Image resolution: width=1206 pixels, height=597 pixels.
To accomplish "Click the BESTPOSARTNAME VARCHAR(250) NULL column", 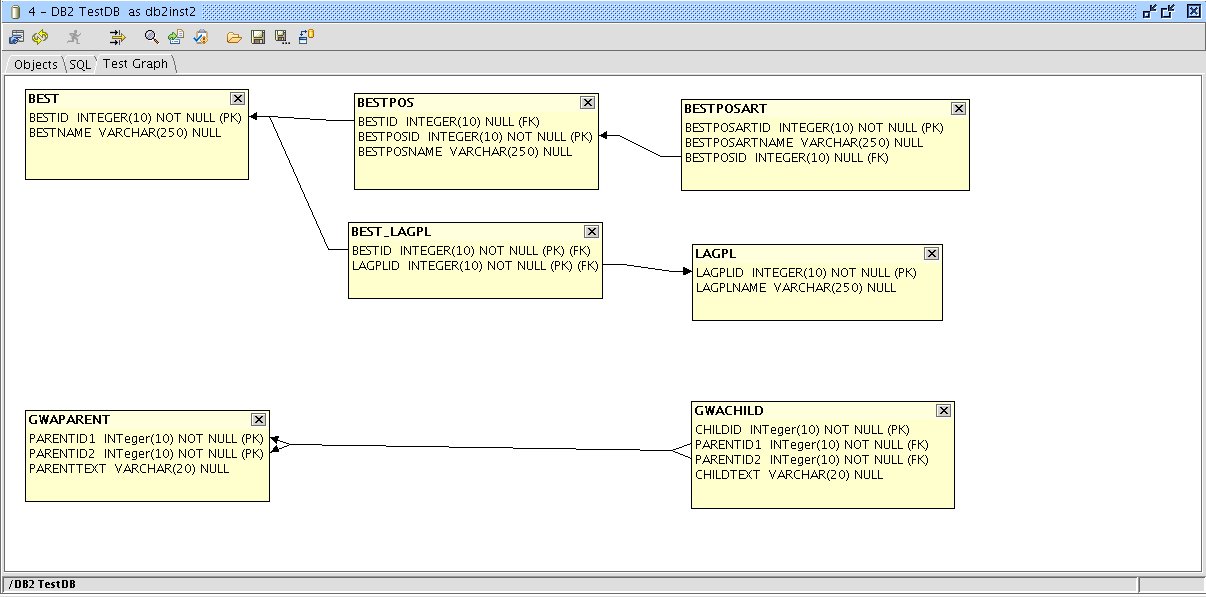I will [804, 143].
